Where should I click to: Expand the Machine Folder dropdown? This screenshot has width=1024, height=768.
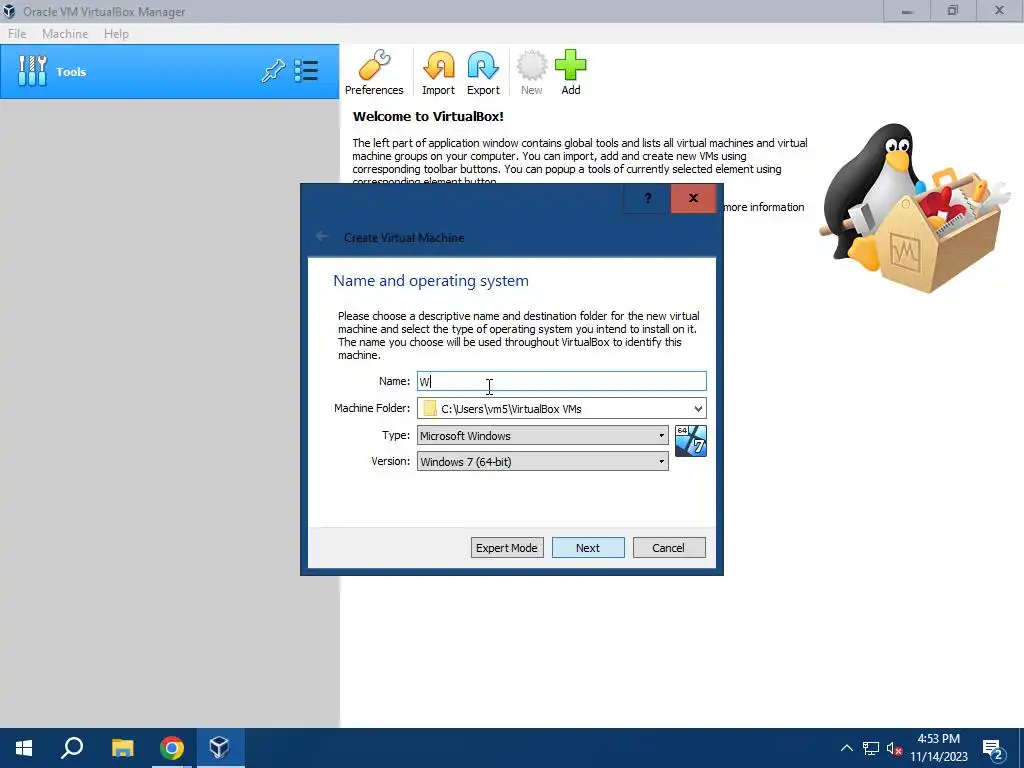(697, 409)
